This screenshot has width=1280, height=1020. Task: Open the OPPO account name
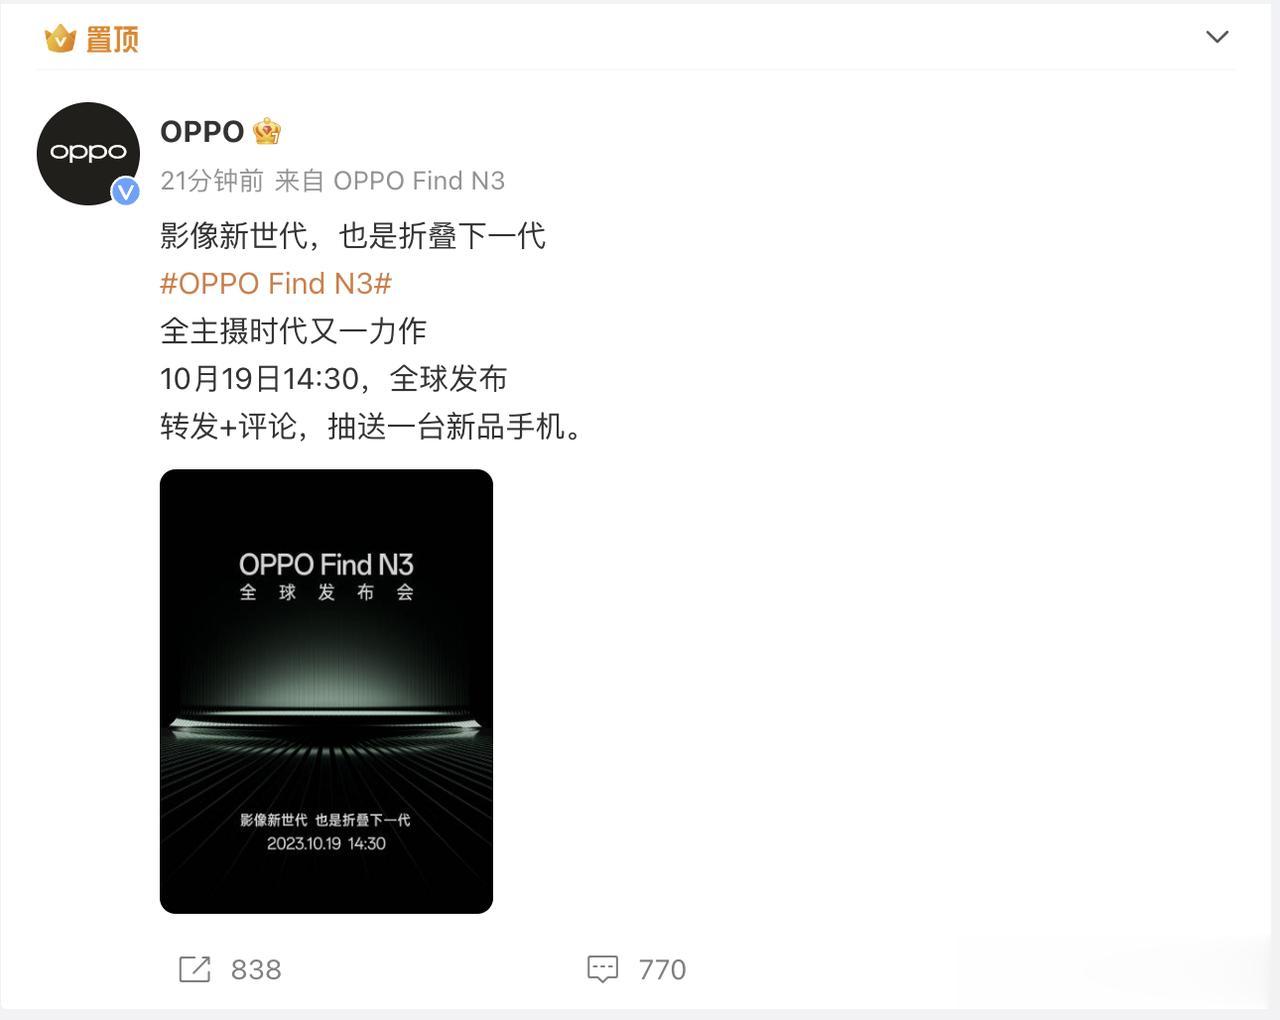(202, 131)
